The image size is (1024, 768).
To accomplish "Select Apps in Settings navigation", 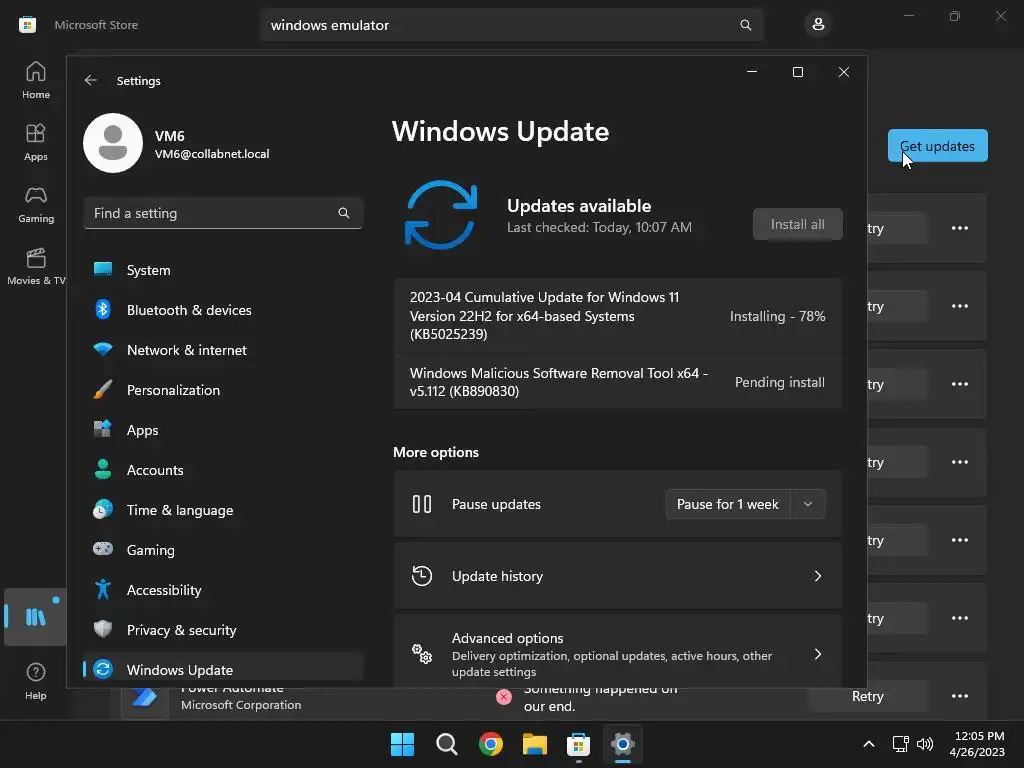I will pos(223,430).
